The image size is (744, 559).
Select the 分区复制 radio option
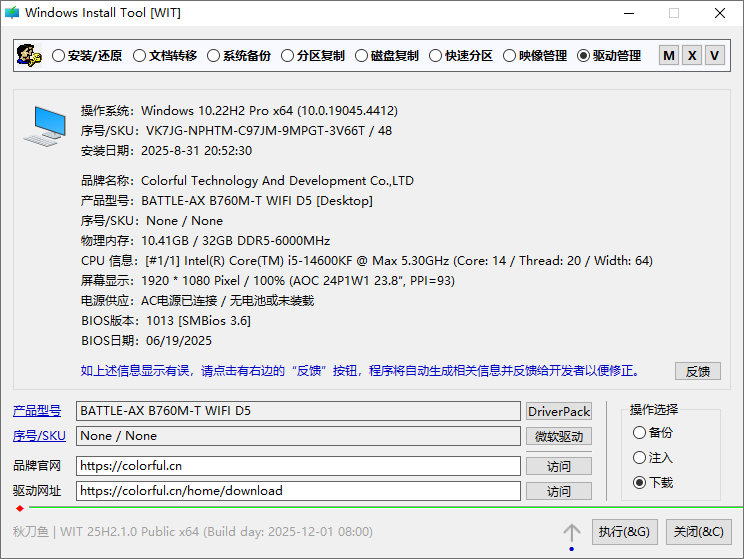[x=313, y=56]
